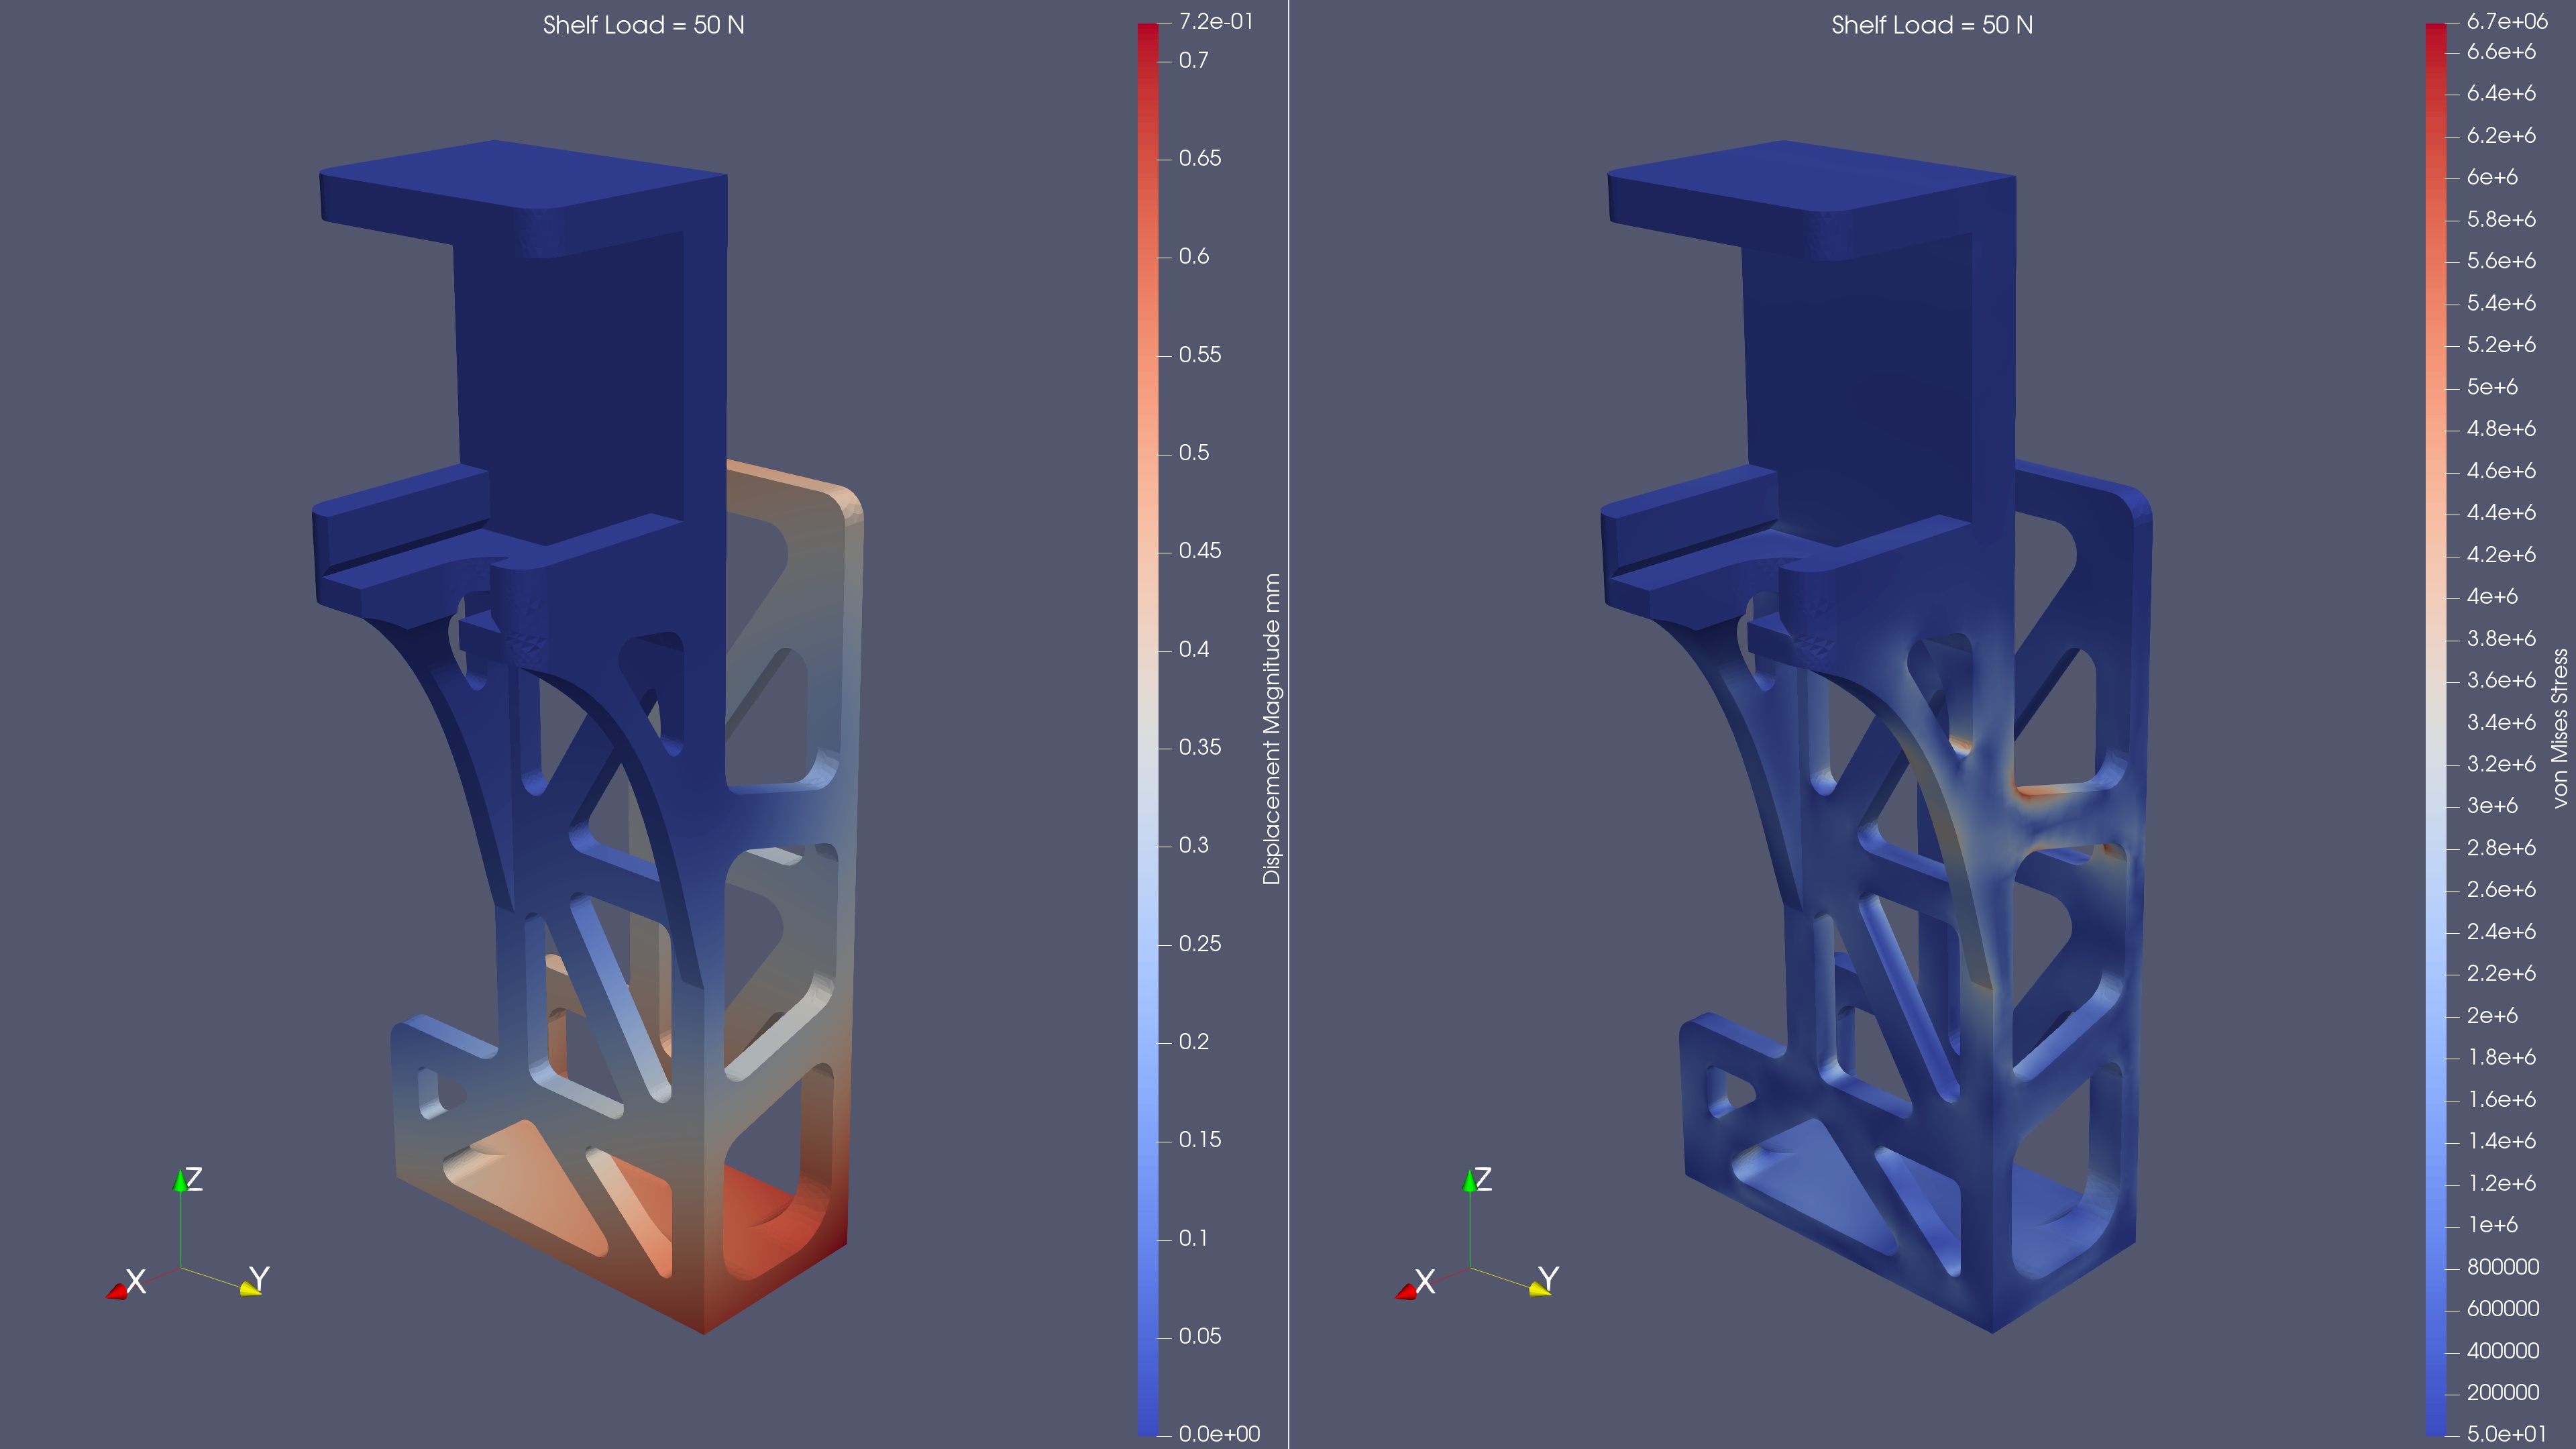Click the left view's "Shelf Load = 50 N" title
The image size is (2576, 1449).
click(643, 25)
